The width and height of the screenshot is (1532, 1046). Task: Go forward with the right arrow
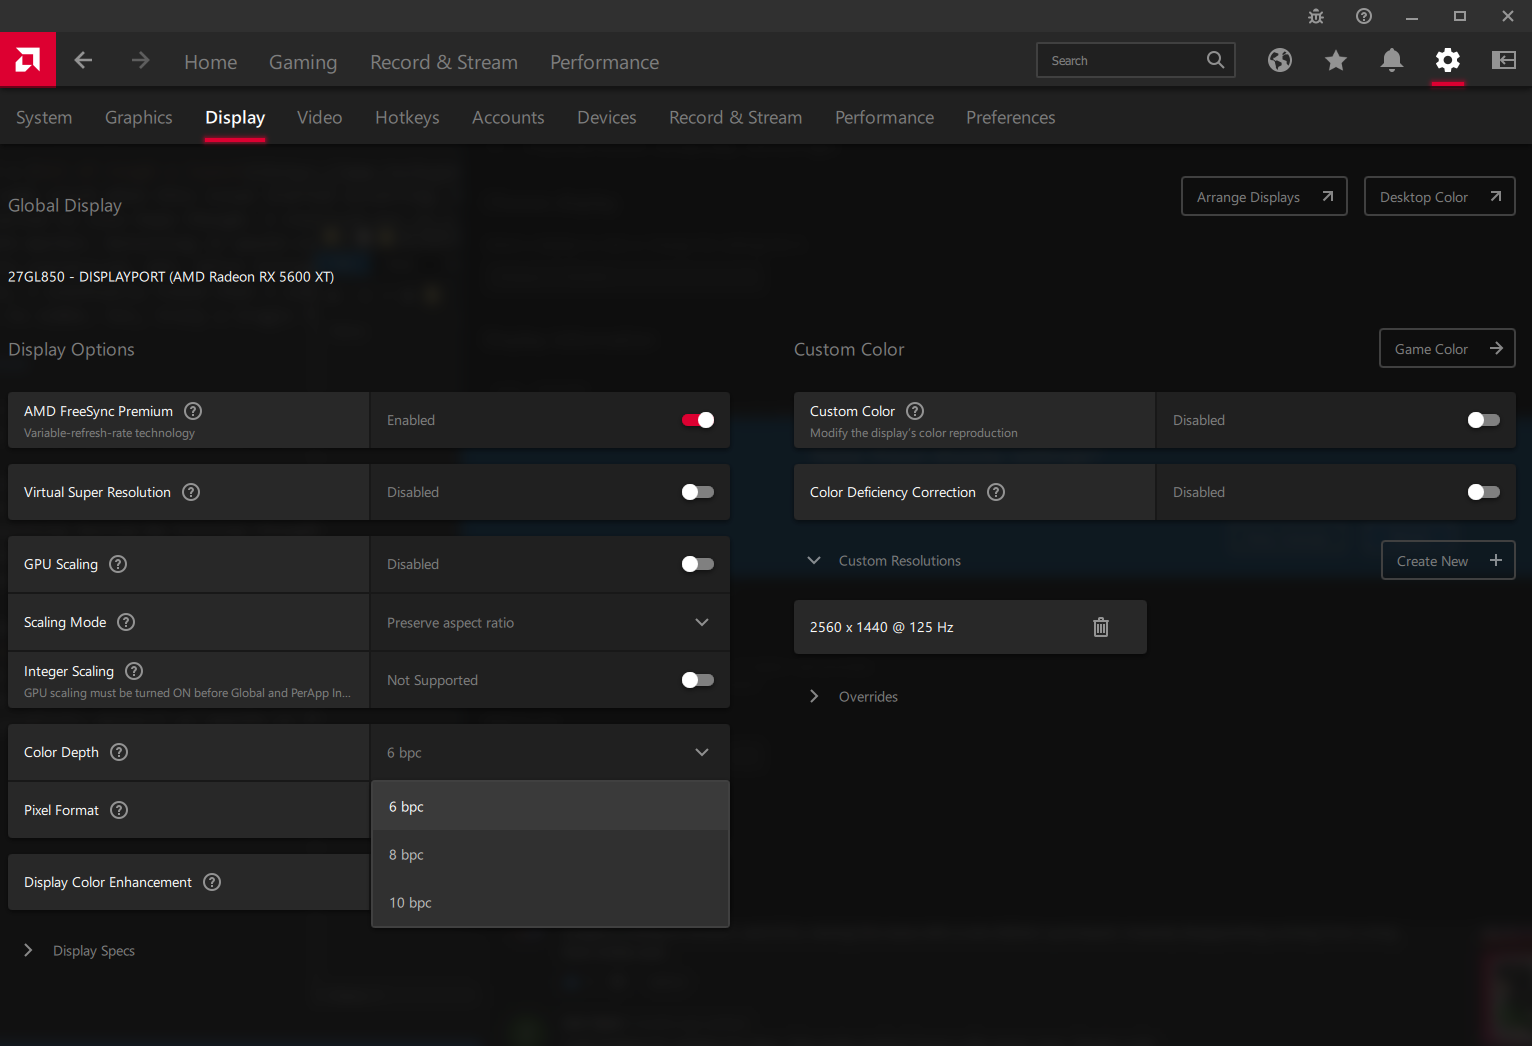pos(140,60)
